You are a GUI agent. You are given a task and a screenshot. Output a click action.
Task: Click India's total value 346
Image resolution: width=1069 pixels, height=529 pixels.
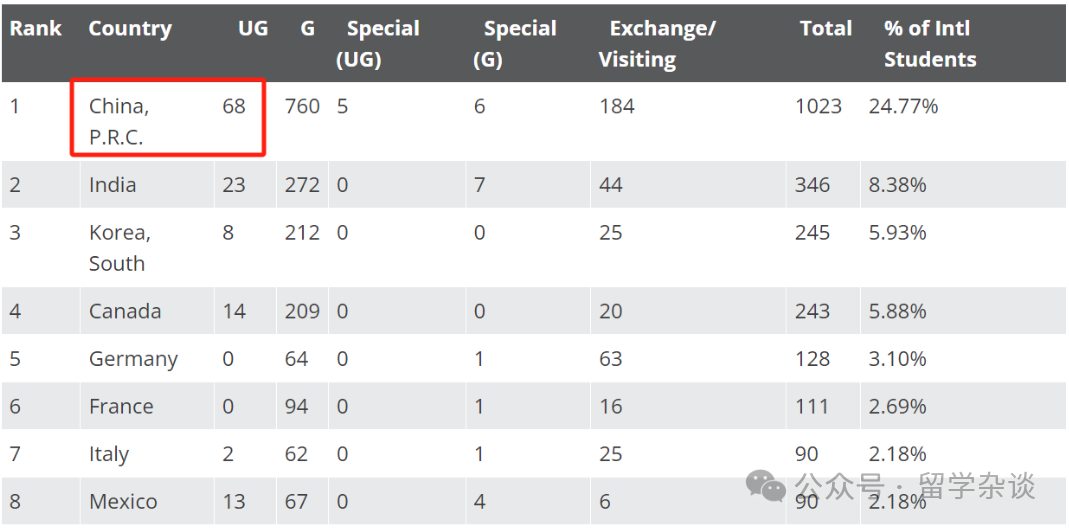(812, 185)
